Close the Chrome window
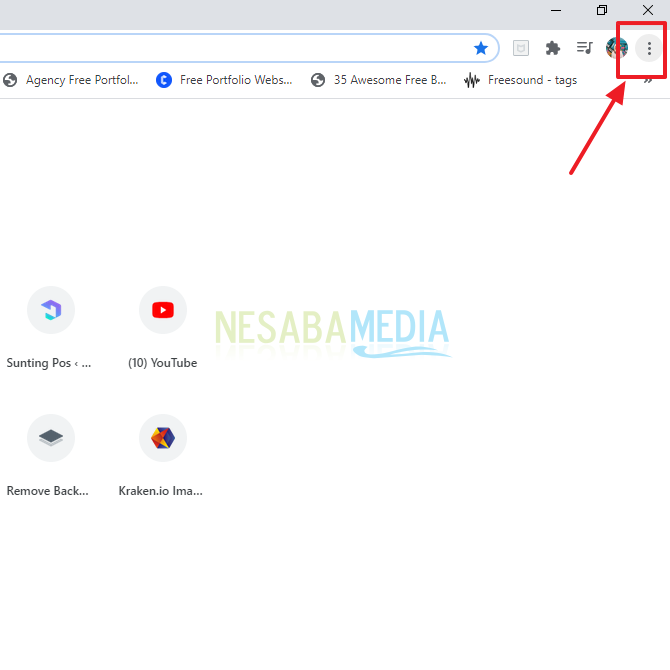The image size is (670, 670). [648, 10]
